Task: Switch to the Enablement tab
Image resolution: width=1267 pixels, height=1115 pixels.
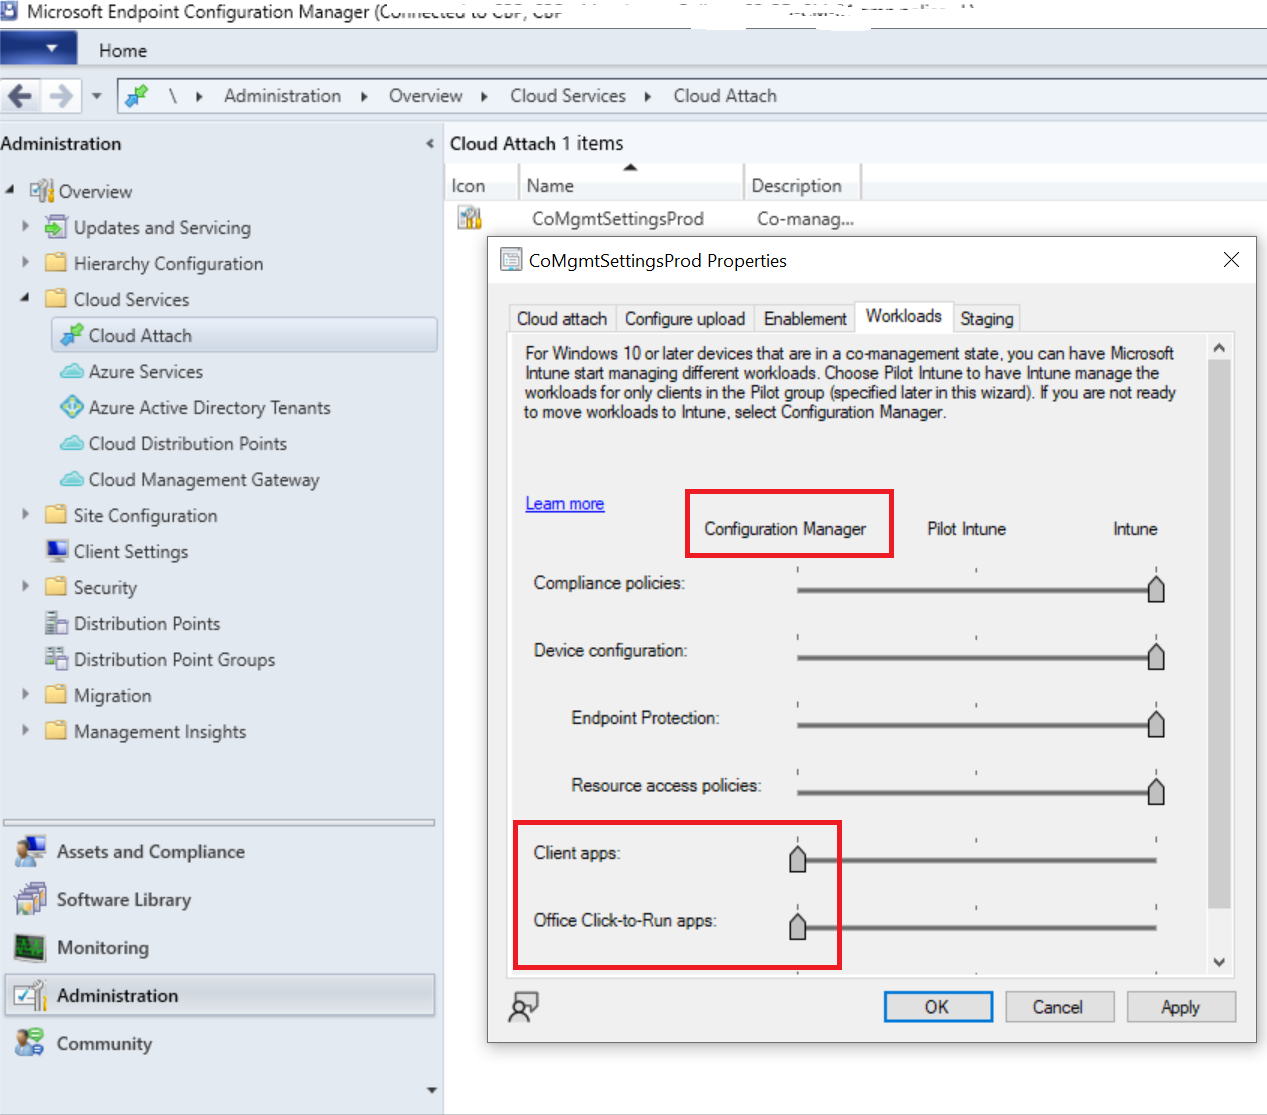Action: (805, 318)
